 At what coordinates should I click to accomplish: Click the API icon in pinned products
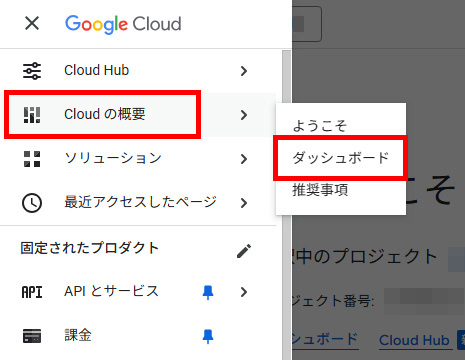32,292
